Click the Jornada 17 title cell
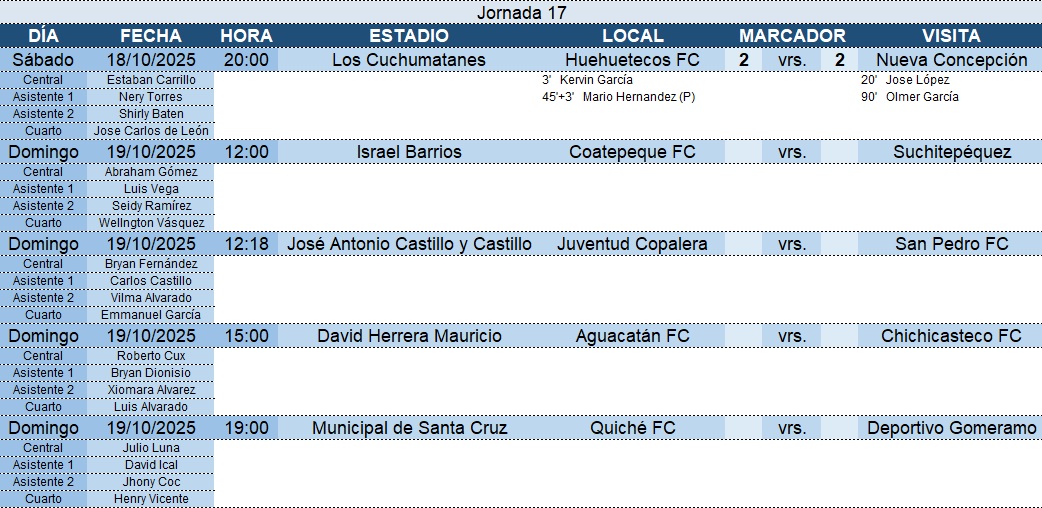 pos(521,13)
